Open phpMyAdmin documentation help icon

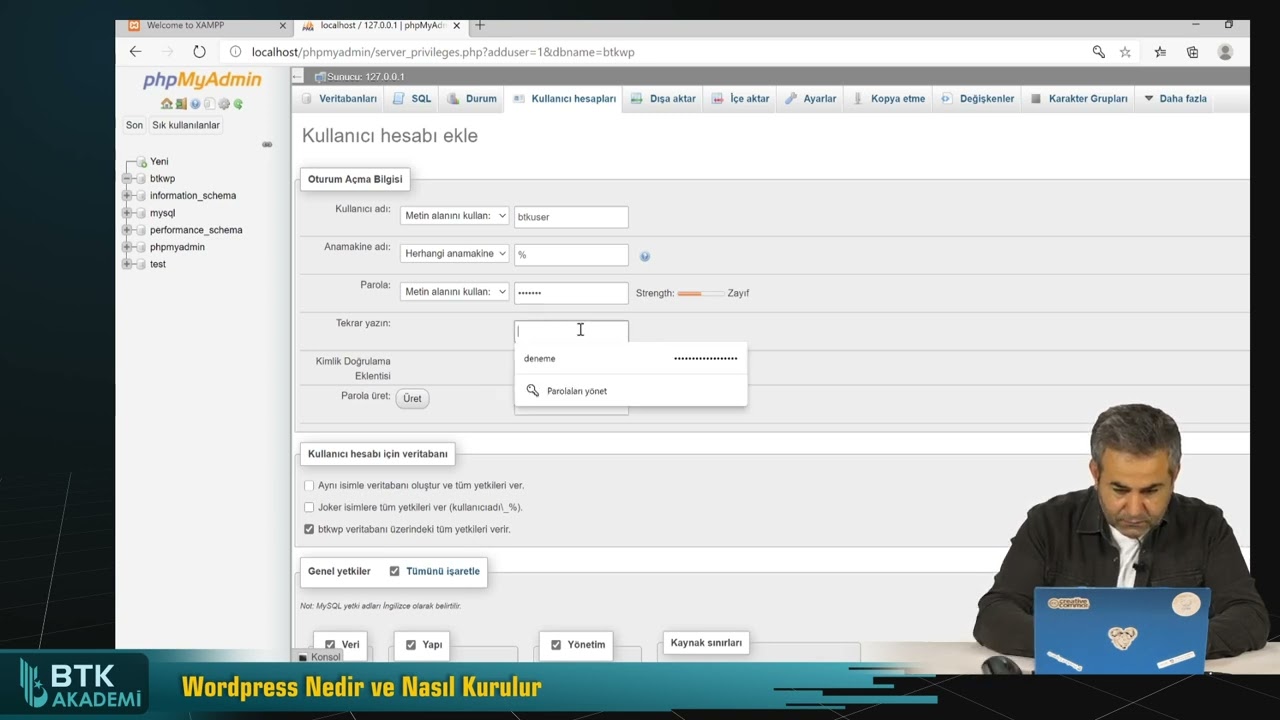(x=195, y=104)
